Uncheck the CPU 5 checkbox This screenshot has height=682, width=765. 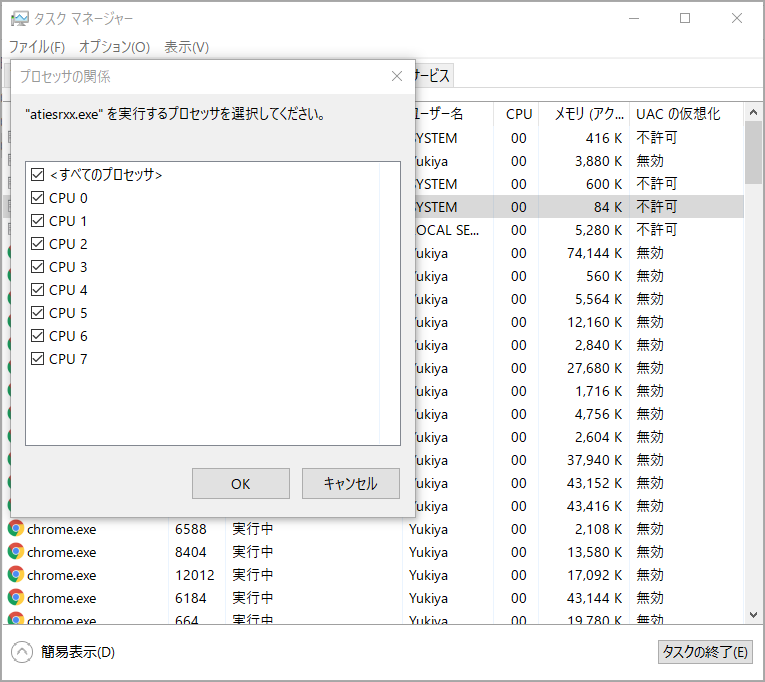pyautogui.click(x=38, y=313)
